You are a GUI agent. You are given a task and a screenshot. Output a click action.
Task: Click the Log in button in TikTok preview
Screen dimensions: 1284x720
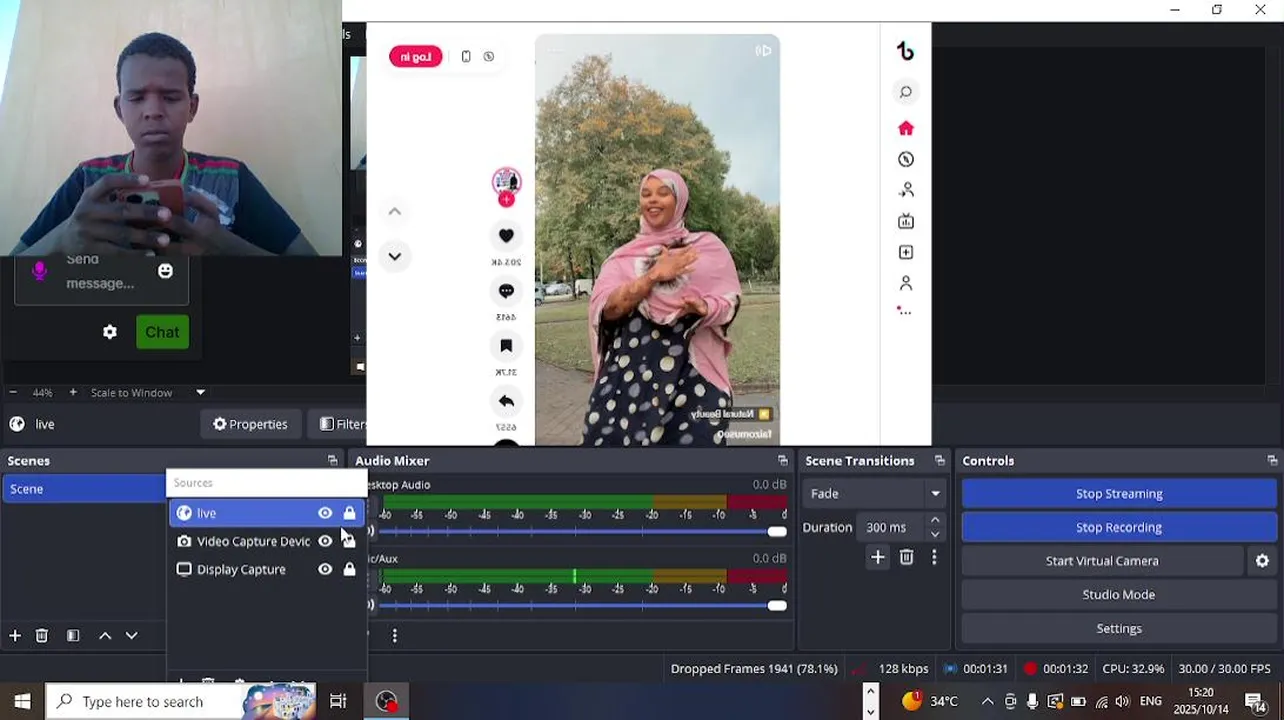point(415,57)
